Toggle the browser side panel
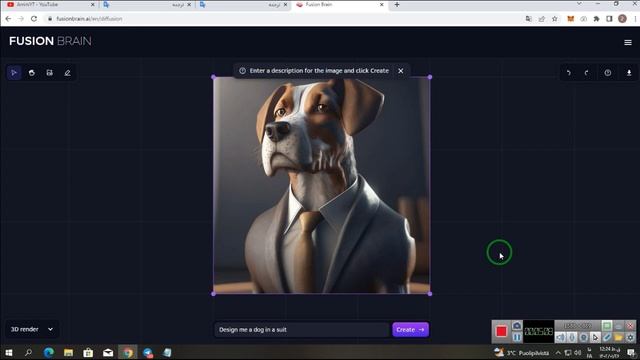Viewport: 640px width, 360px height. pos(609,19)
